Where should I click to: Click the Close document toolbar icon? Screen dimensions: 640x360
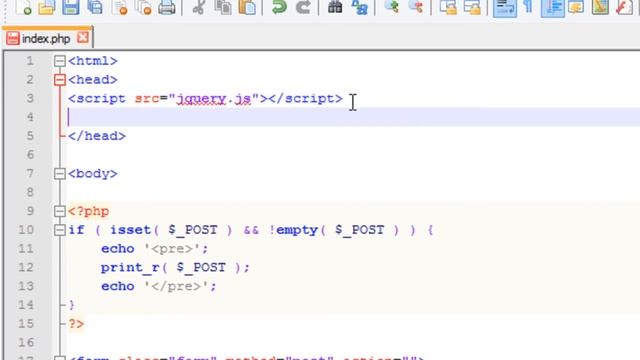click(x=119, y=7)
